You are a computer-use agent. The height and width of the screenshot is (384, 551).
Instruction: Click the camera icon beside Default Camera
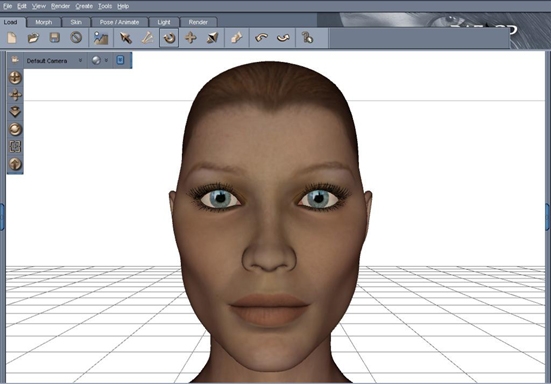tap(15, 60)
